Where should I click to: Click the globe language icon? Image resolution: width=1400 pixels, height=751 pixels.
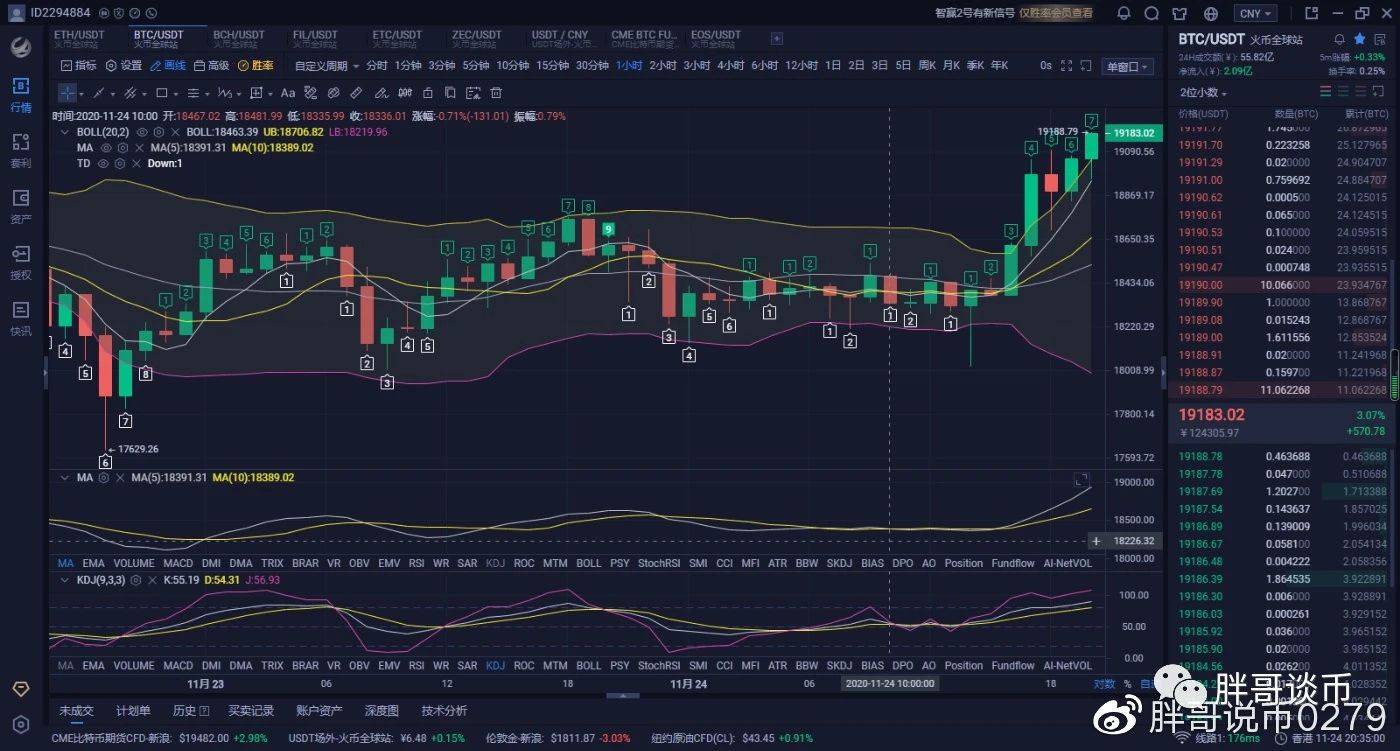coord(1212,14)
